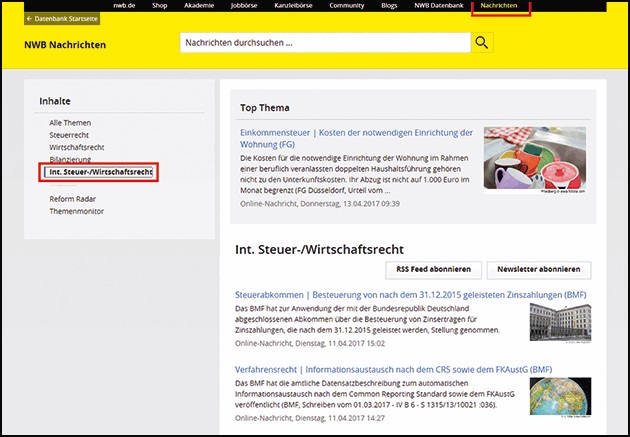Click the Shop link in top bar
Screen dimensions: 630x437
point(159,6)
